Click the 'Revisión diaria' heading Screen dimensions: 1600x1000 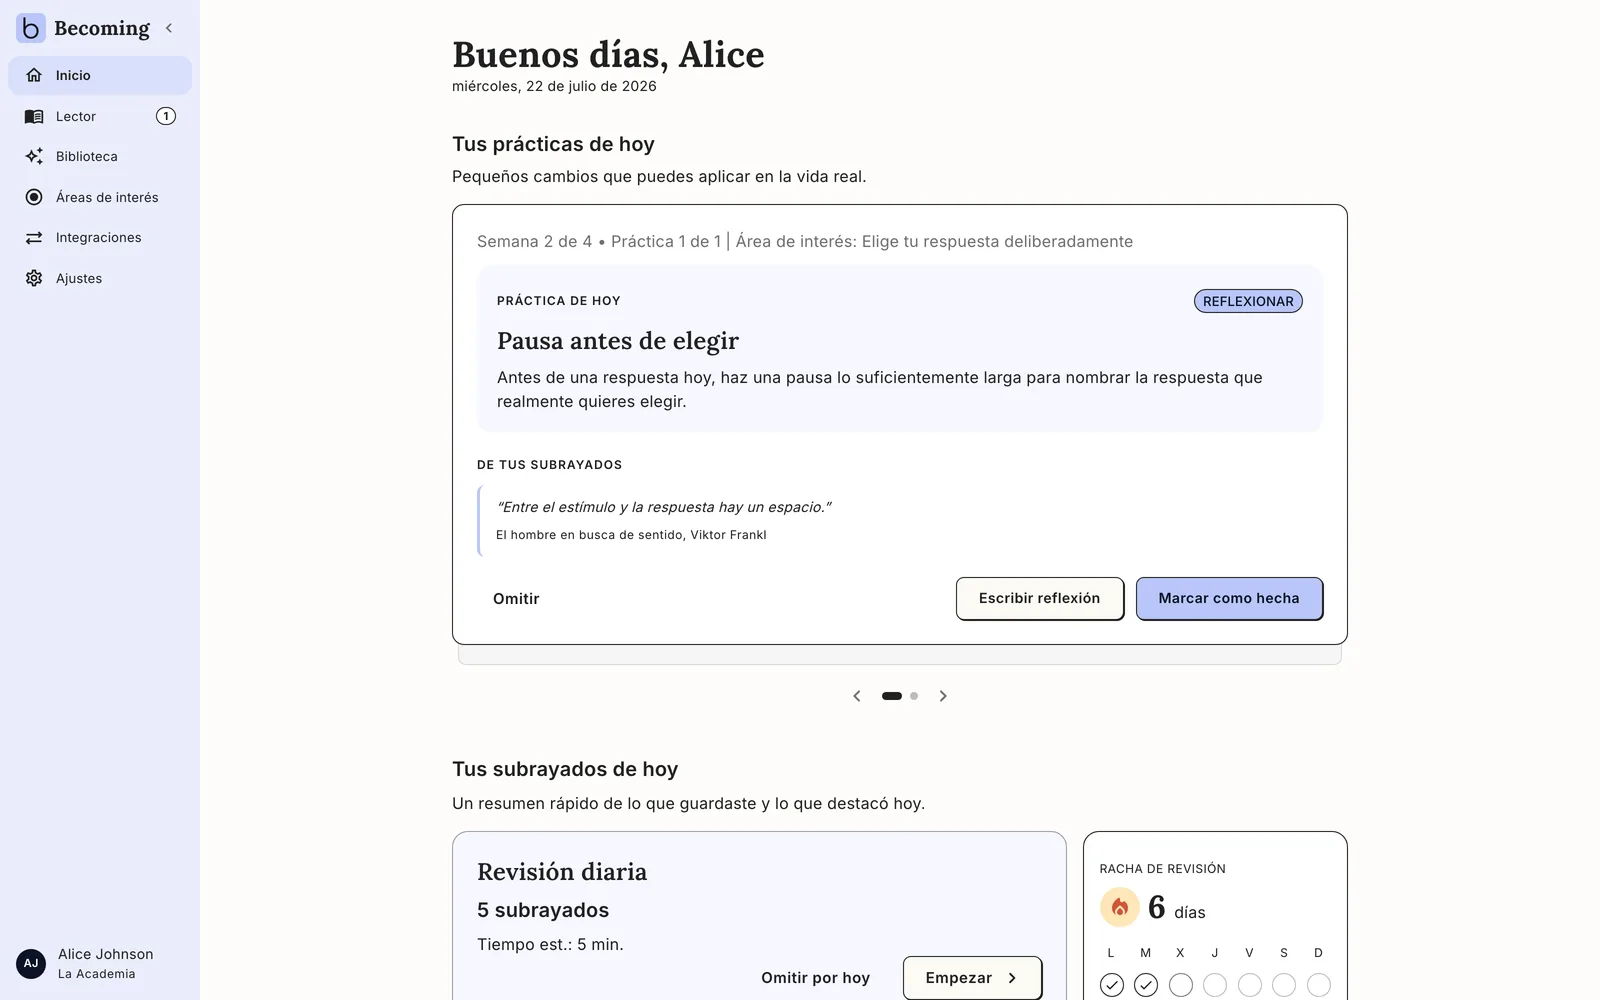point(562,872)
